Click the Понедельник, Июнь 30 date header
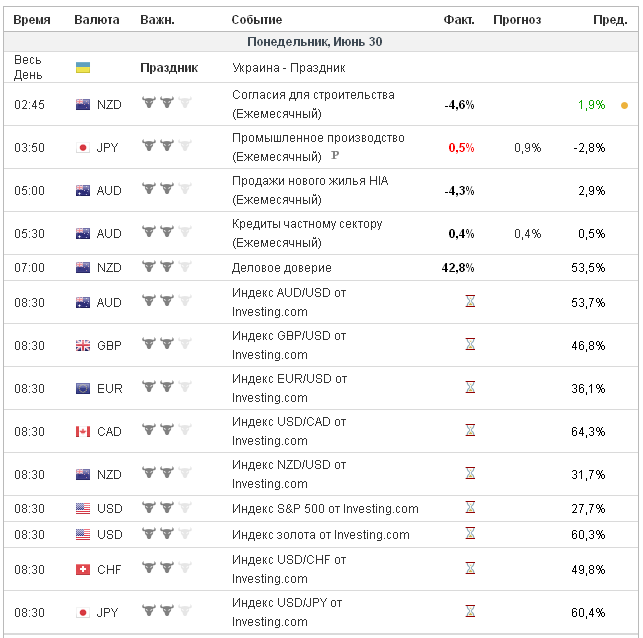The width and height of the screenshot is (643, 638). point(314,42)
